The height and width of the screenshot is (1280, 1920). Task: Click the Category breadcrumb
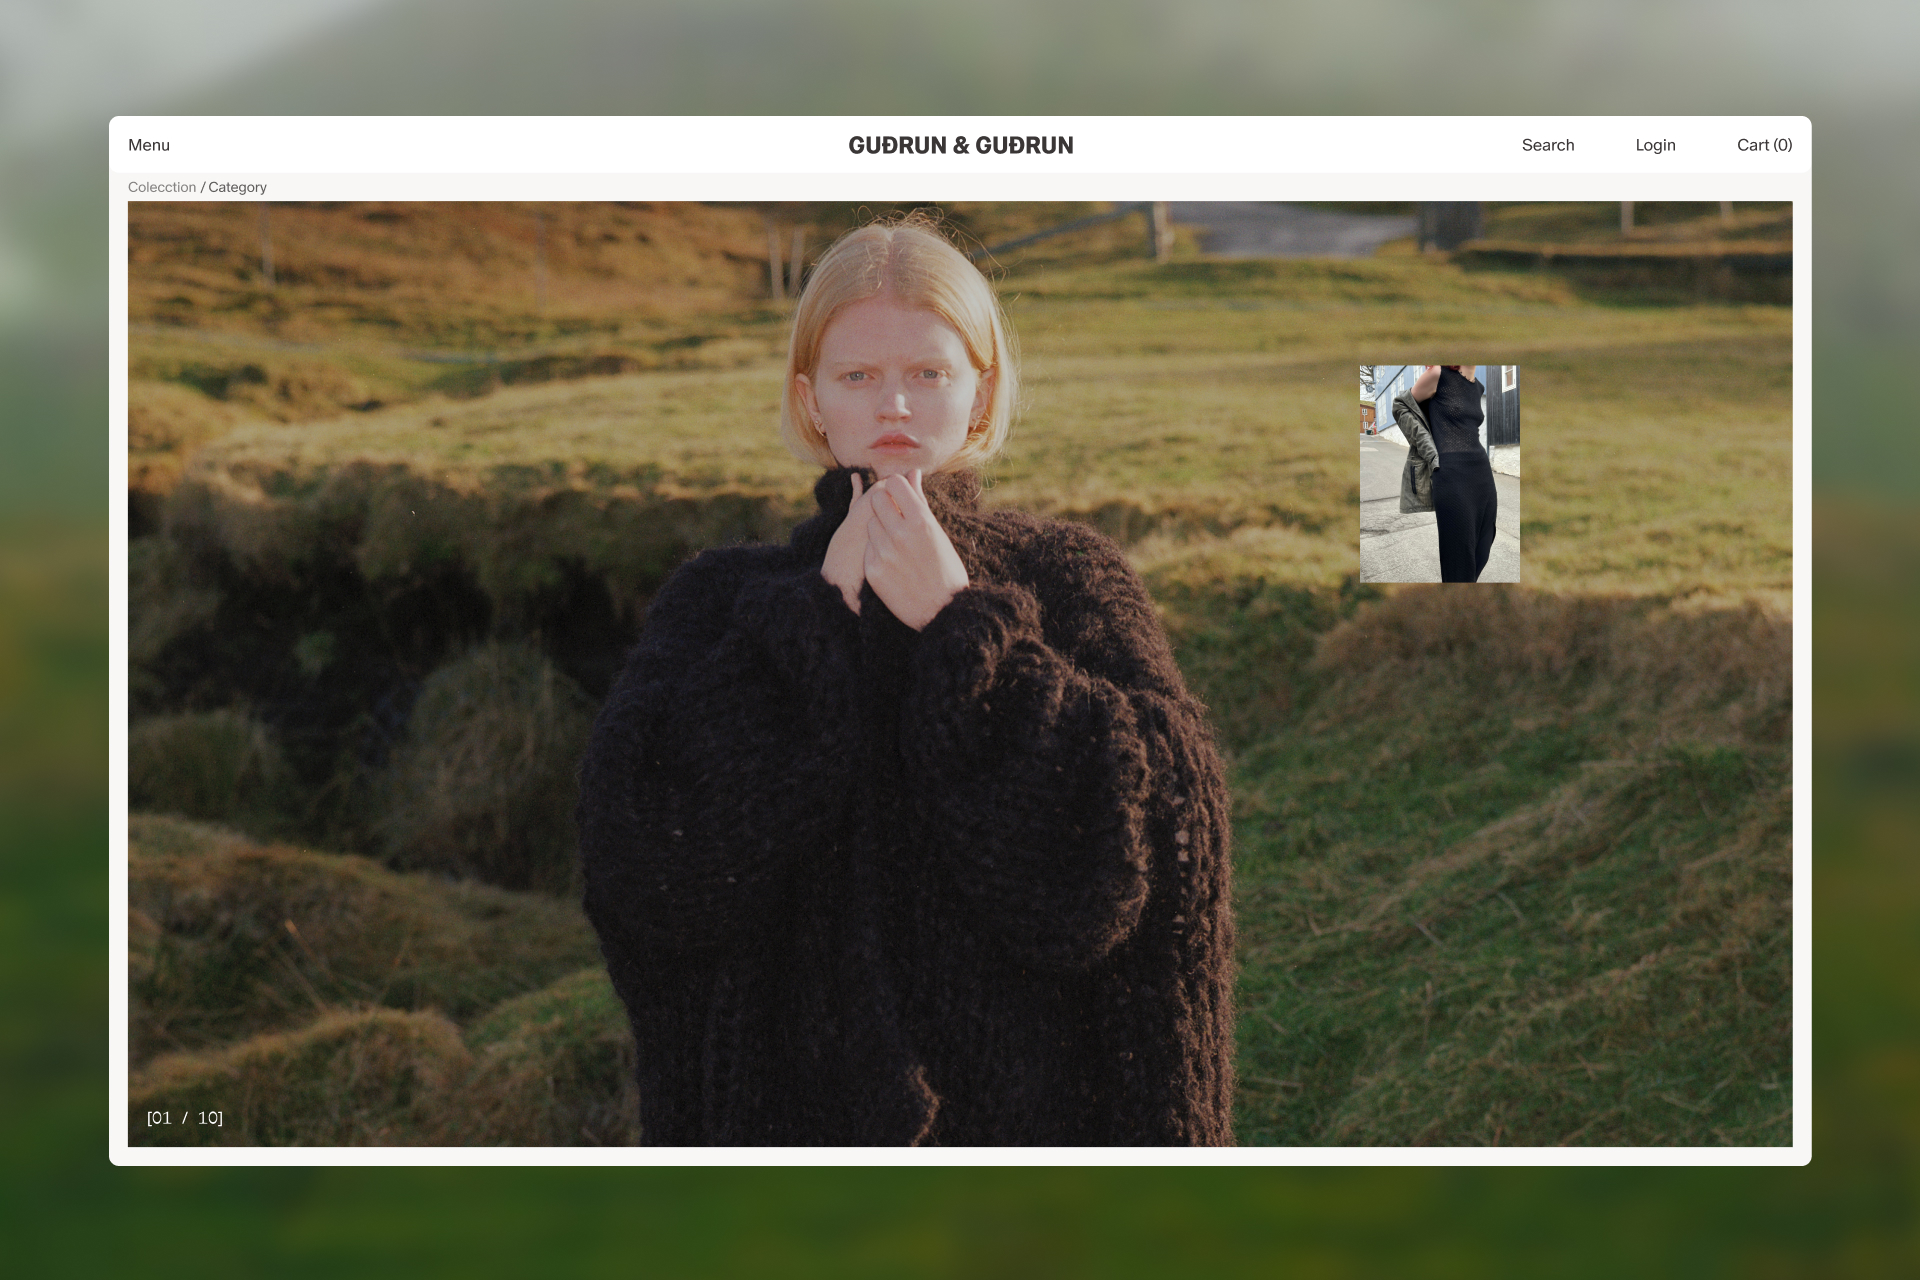tap(237, 187)
